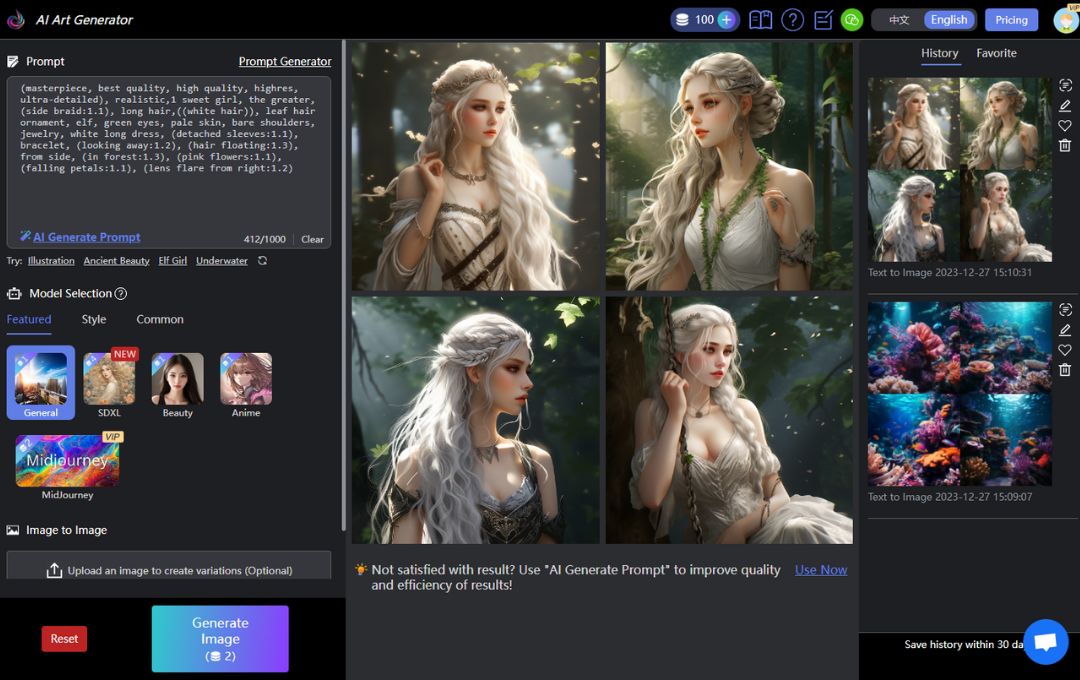Select the SDXL model
Viewport: 1080px width, 680px height.
110,385
